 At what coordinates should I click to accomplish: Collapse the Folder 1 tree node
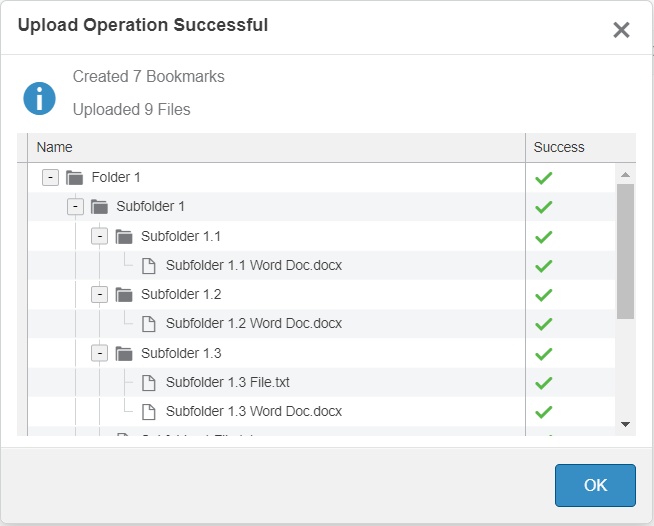pyautogui.click(x=51, y=178)
